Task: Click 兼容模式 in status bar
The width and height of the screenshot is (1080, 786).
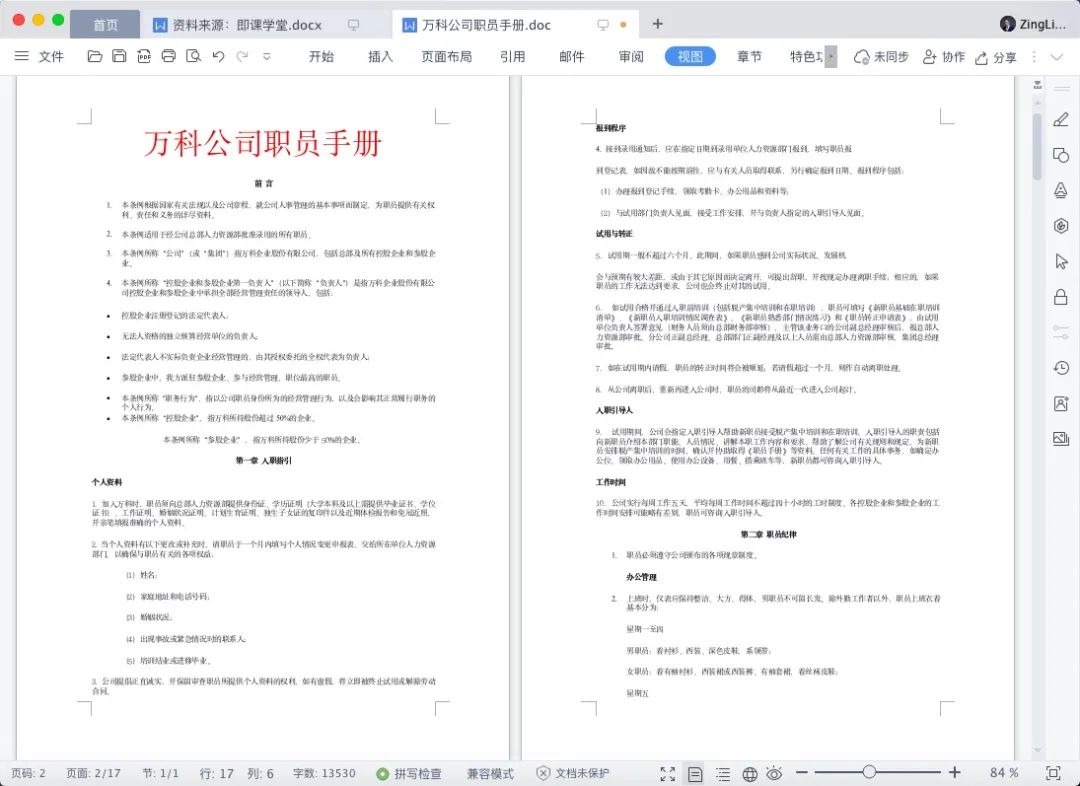Action: point(490,774)
